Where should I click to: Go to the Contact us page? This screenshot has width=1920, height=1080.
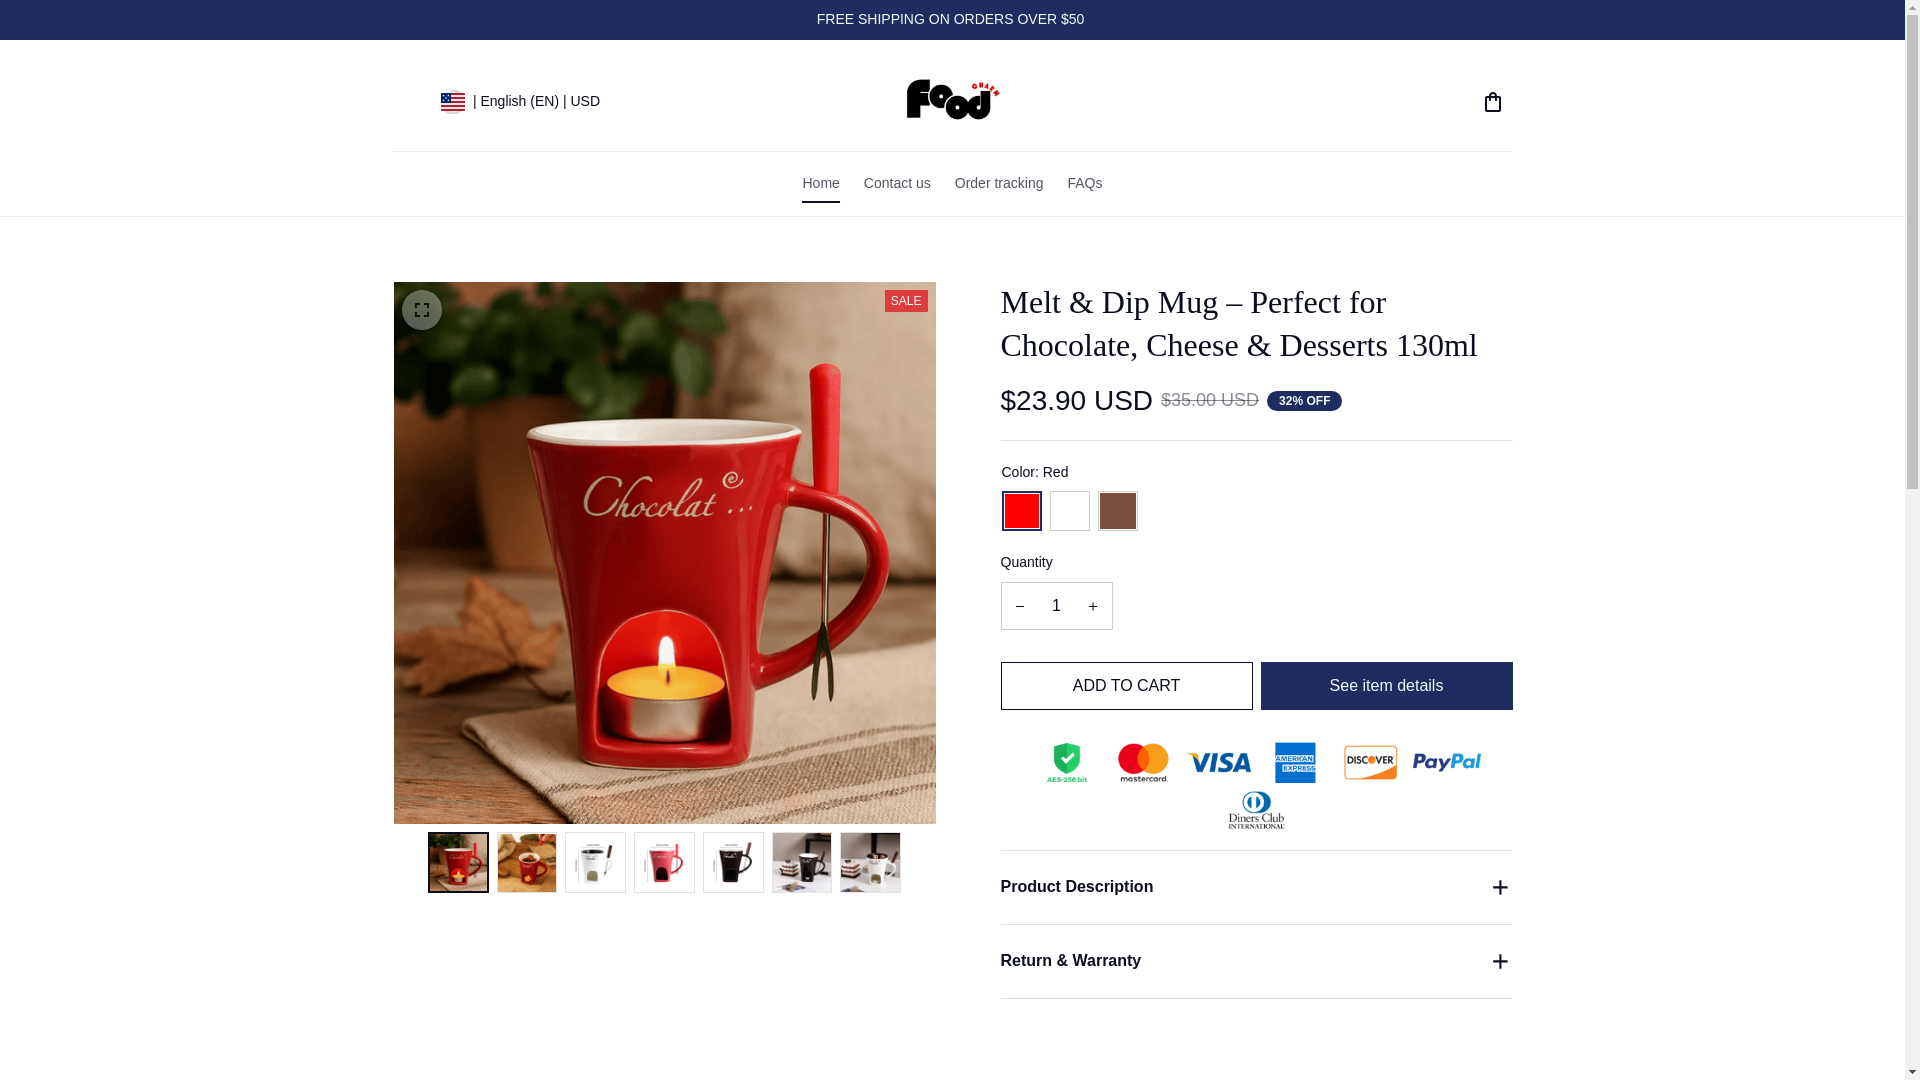897,184
